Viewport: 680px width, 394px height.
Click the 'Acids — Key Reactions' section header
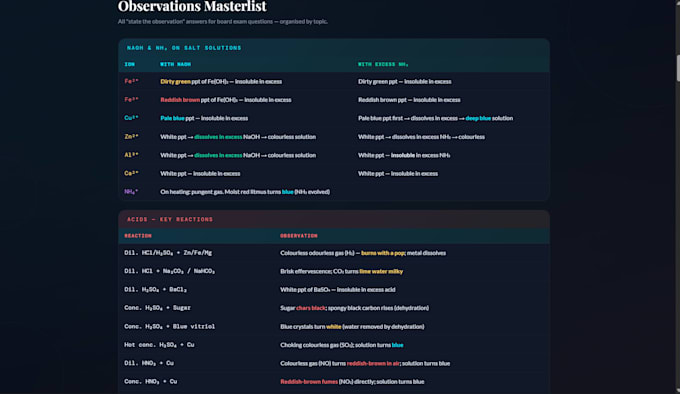coord(170,219)
